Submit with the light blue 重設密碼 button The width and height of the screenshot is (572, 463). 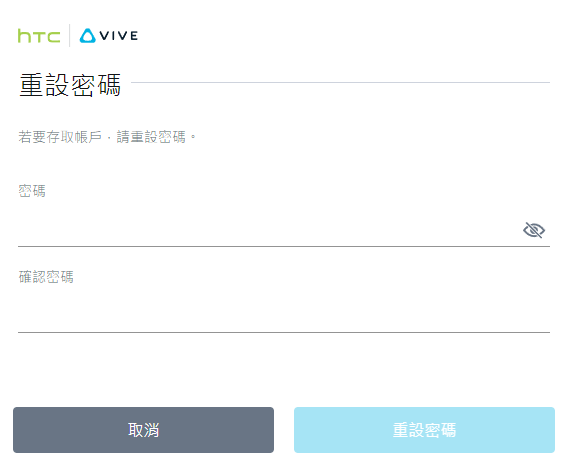tap(424, 430)
